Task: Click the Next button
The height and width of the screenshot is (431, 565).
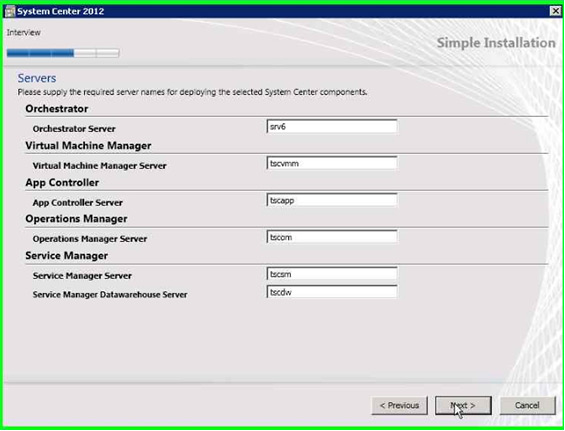Action: click(463, 405)
